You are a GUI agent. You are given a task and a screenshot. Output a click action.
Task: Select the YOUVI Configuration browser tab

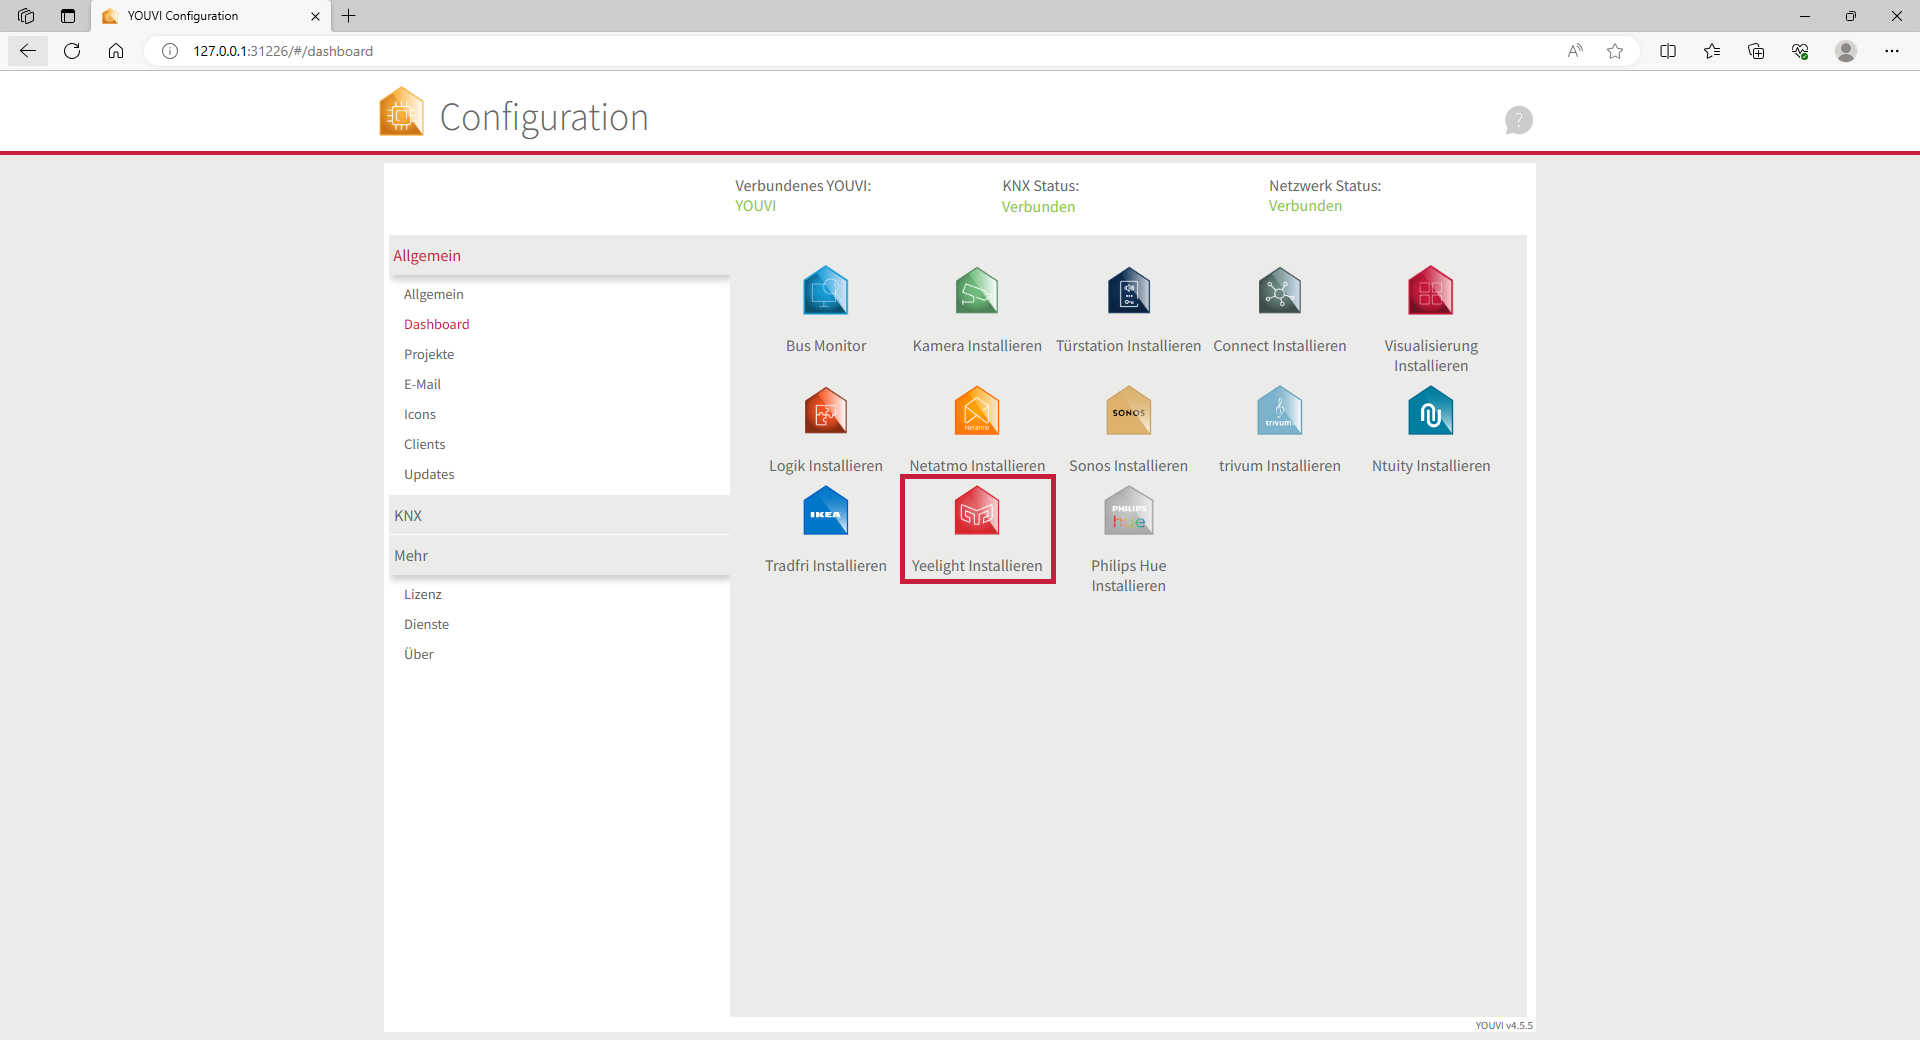point(211,16)
